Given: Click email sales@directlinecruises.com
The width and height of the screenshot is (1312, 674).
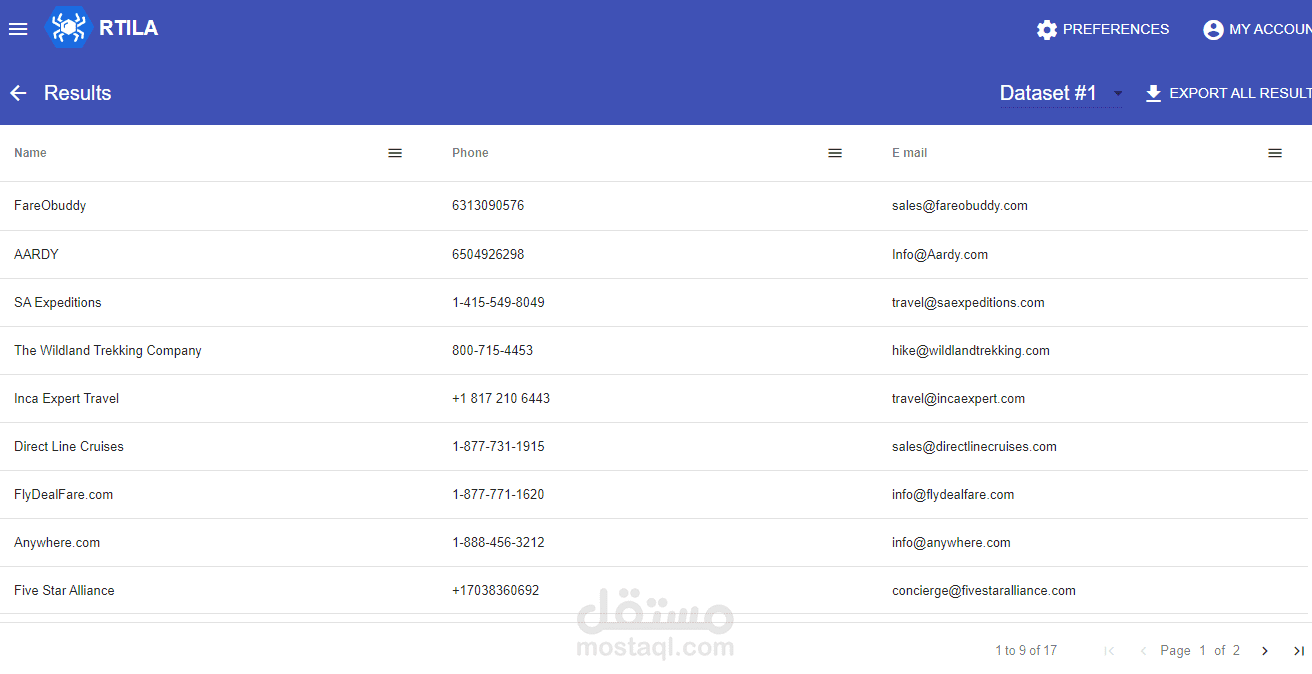Looking at the screenshot, I should point(974,446).
